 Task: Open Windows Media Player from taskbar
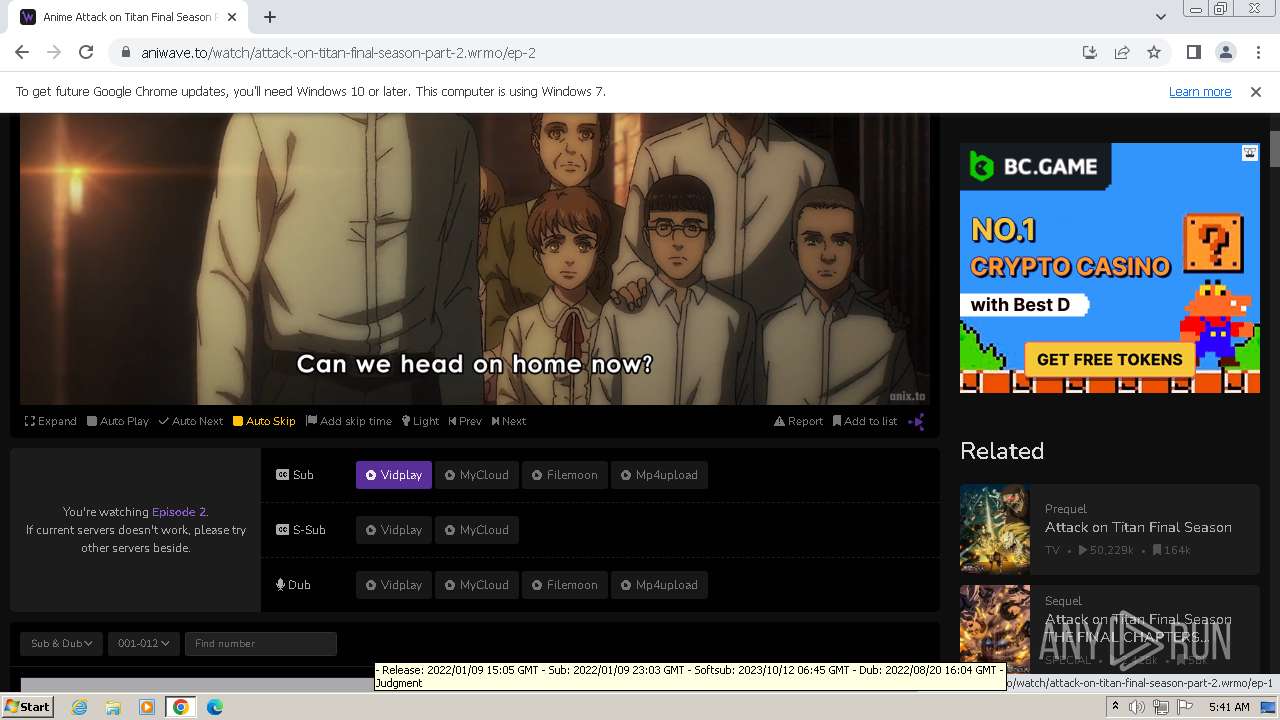147,707
